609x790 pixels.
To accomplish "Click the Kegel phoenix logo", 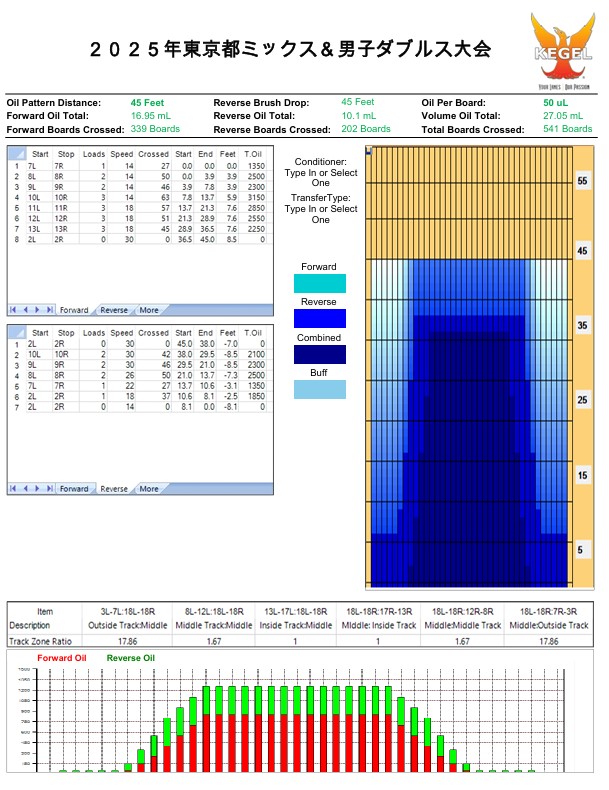I will (x=563, y=50).
